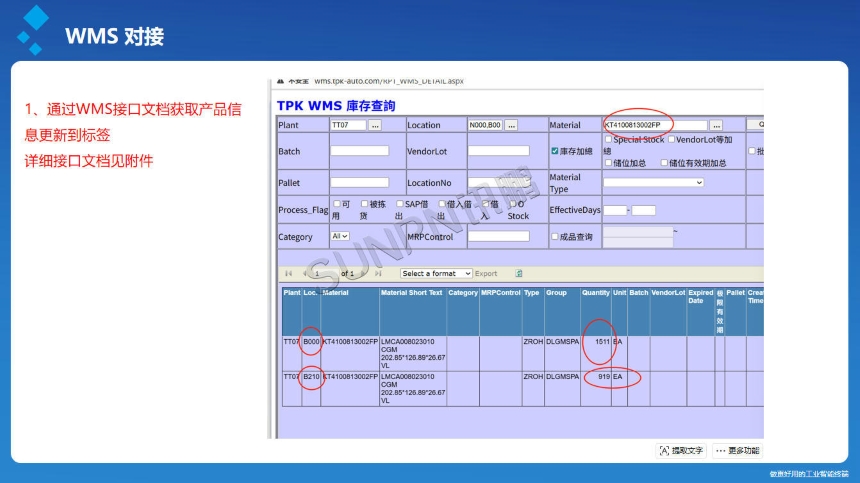The image size is (860, 483).
Task: Click the quantity value 1511
Action: click(x=602, y=342)
